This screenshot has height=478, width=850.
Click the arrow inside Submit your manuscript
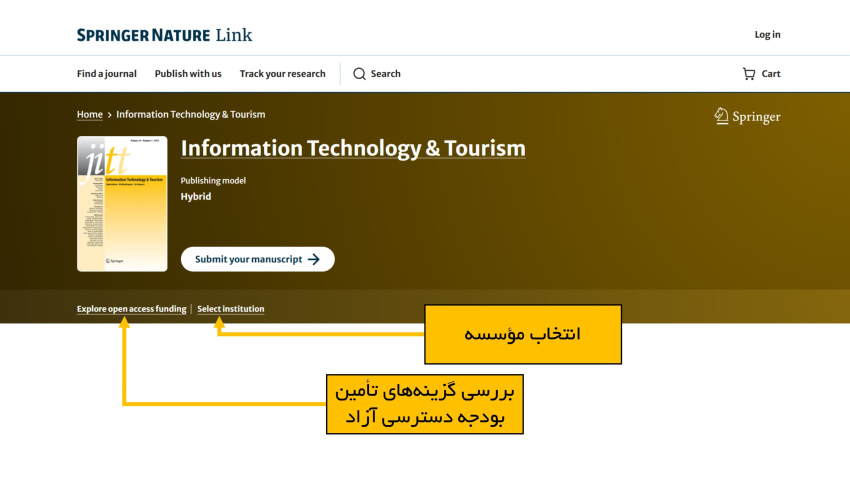click(314, 259)
